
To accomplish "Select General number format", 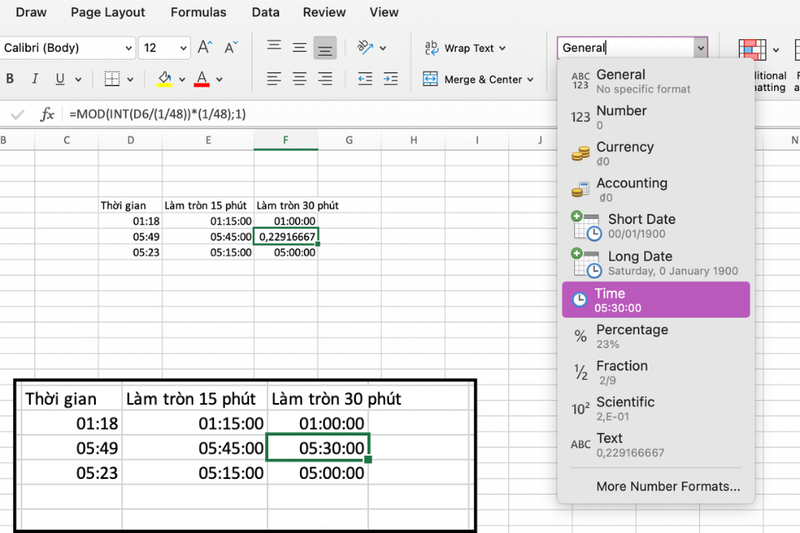I will (656, 81).
